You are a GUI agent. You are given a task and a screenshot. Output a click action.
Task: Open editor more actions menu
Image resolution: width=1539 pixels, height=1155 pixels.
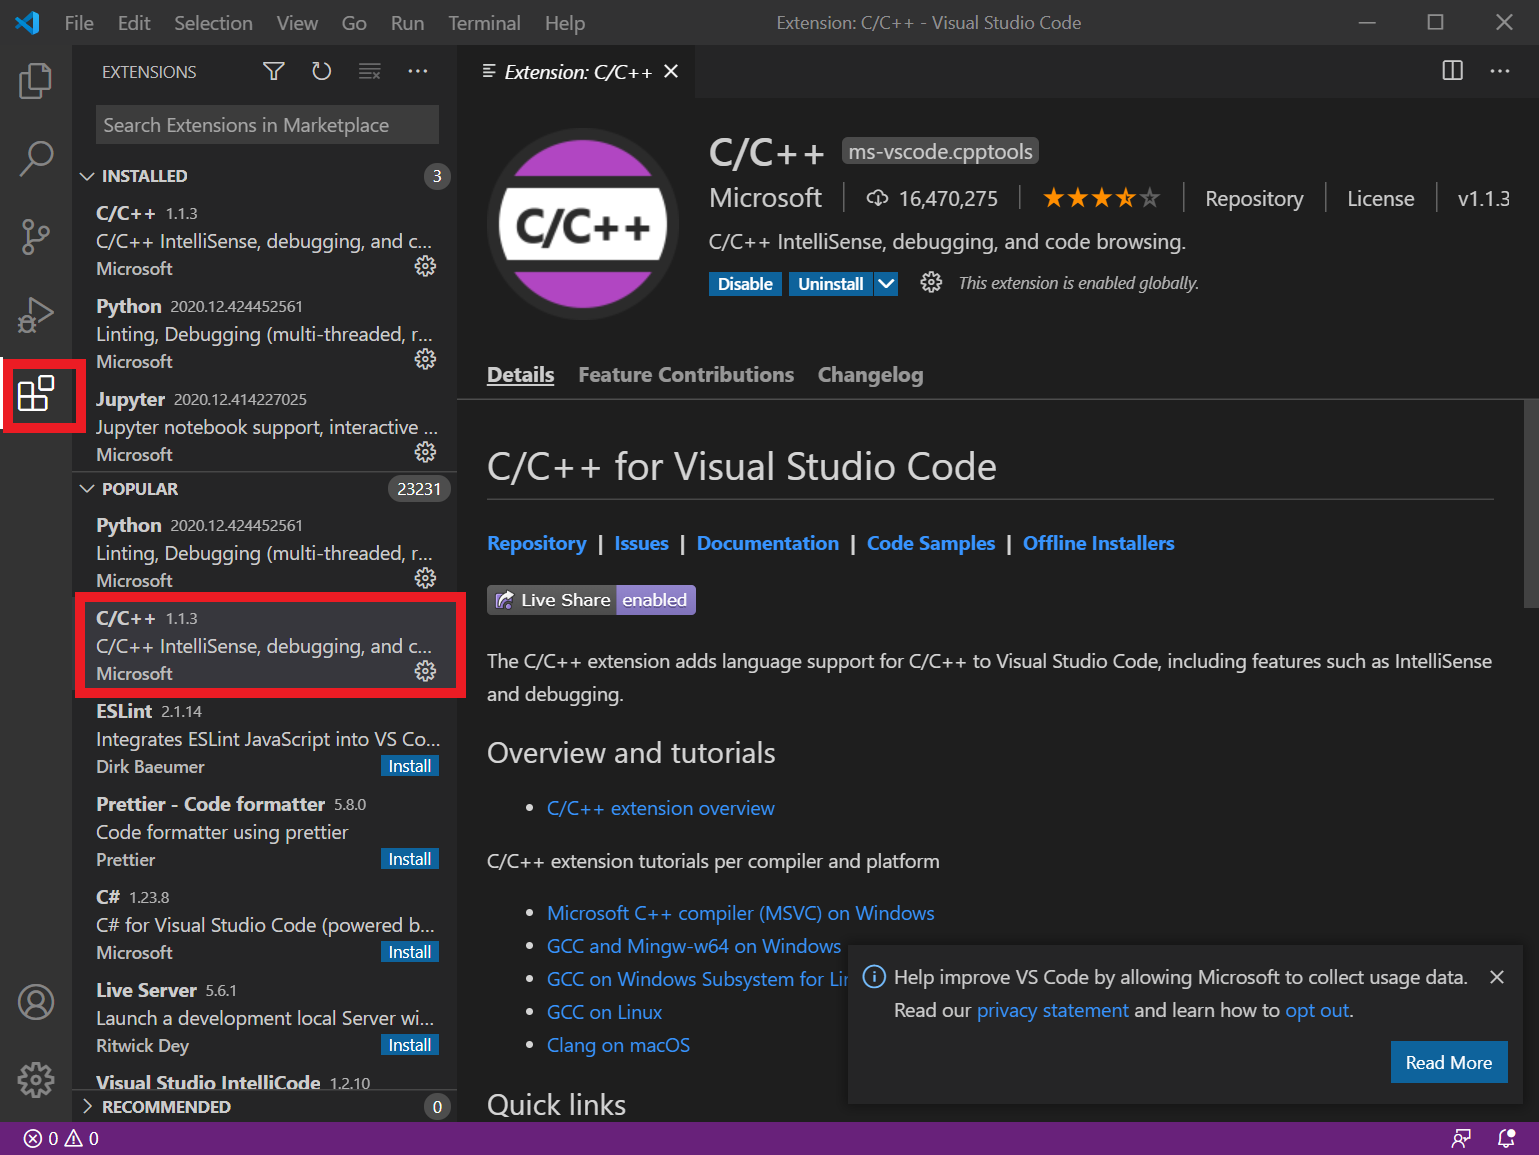point(1500,71)
